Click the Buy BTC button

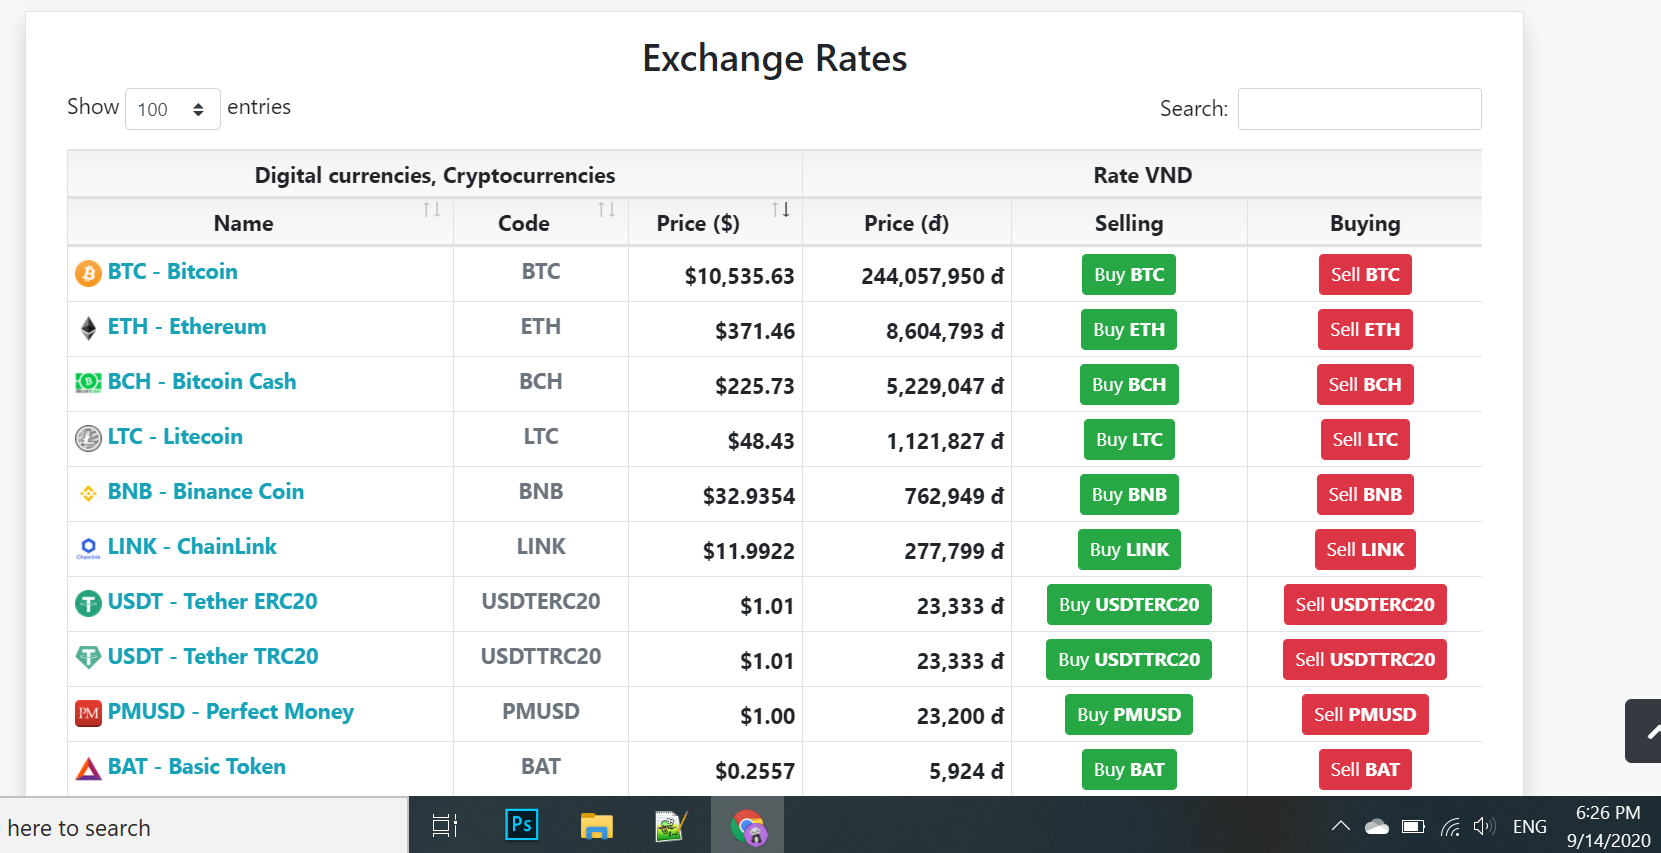tap(1128, 275)
